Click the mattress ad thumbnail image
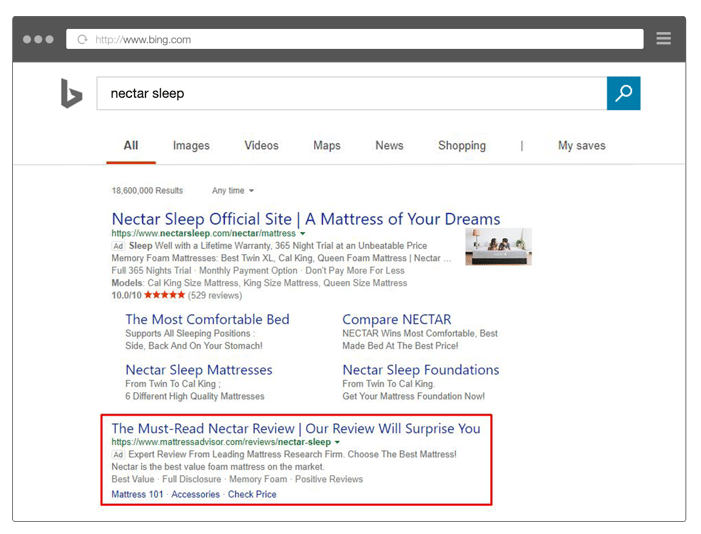The image size is (701, 534). tap(498, 246)
